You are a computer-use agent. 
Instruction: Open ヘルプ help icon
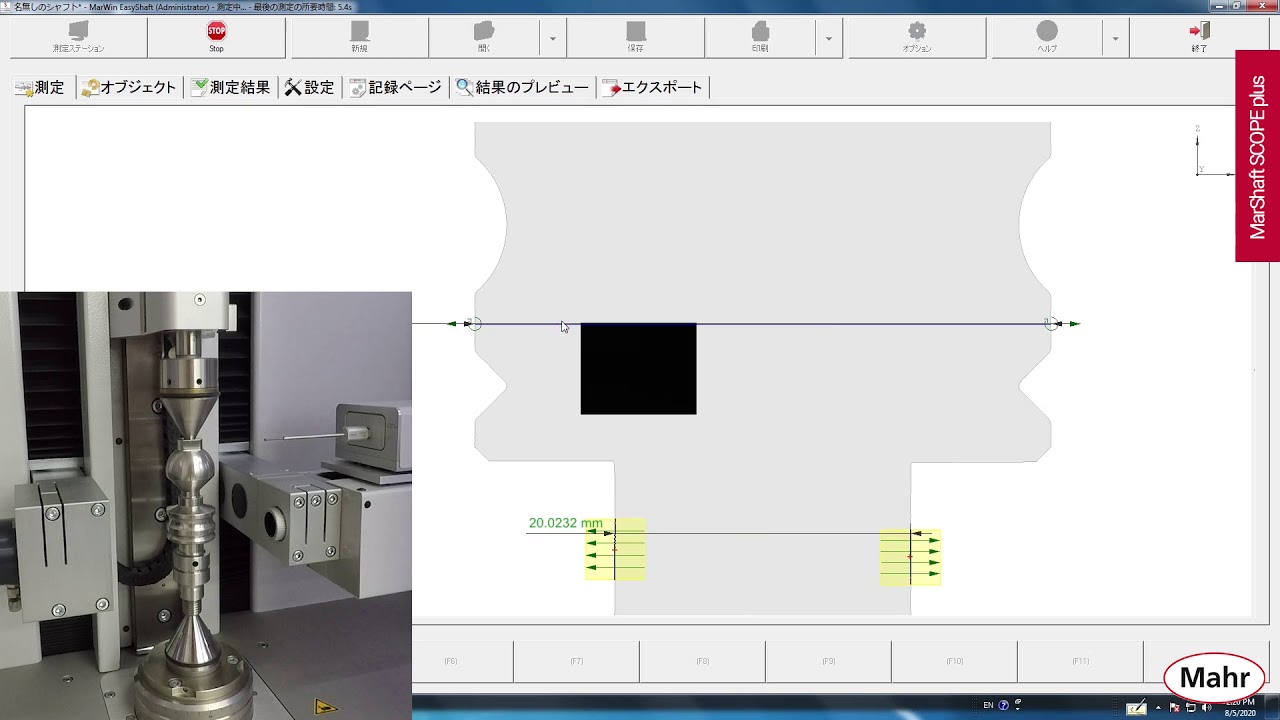tap(1047, 31)
